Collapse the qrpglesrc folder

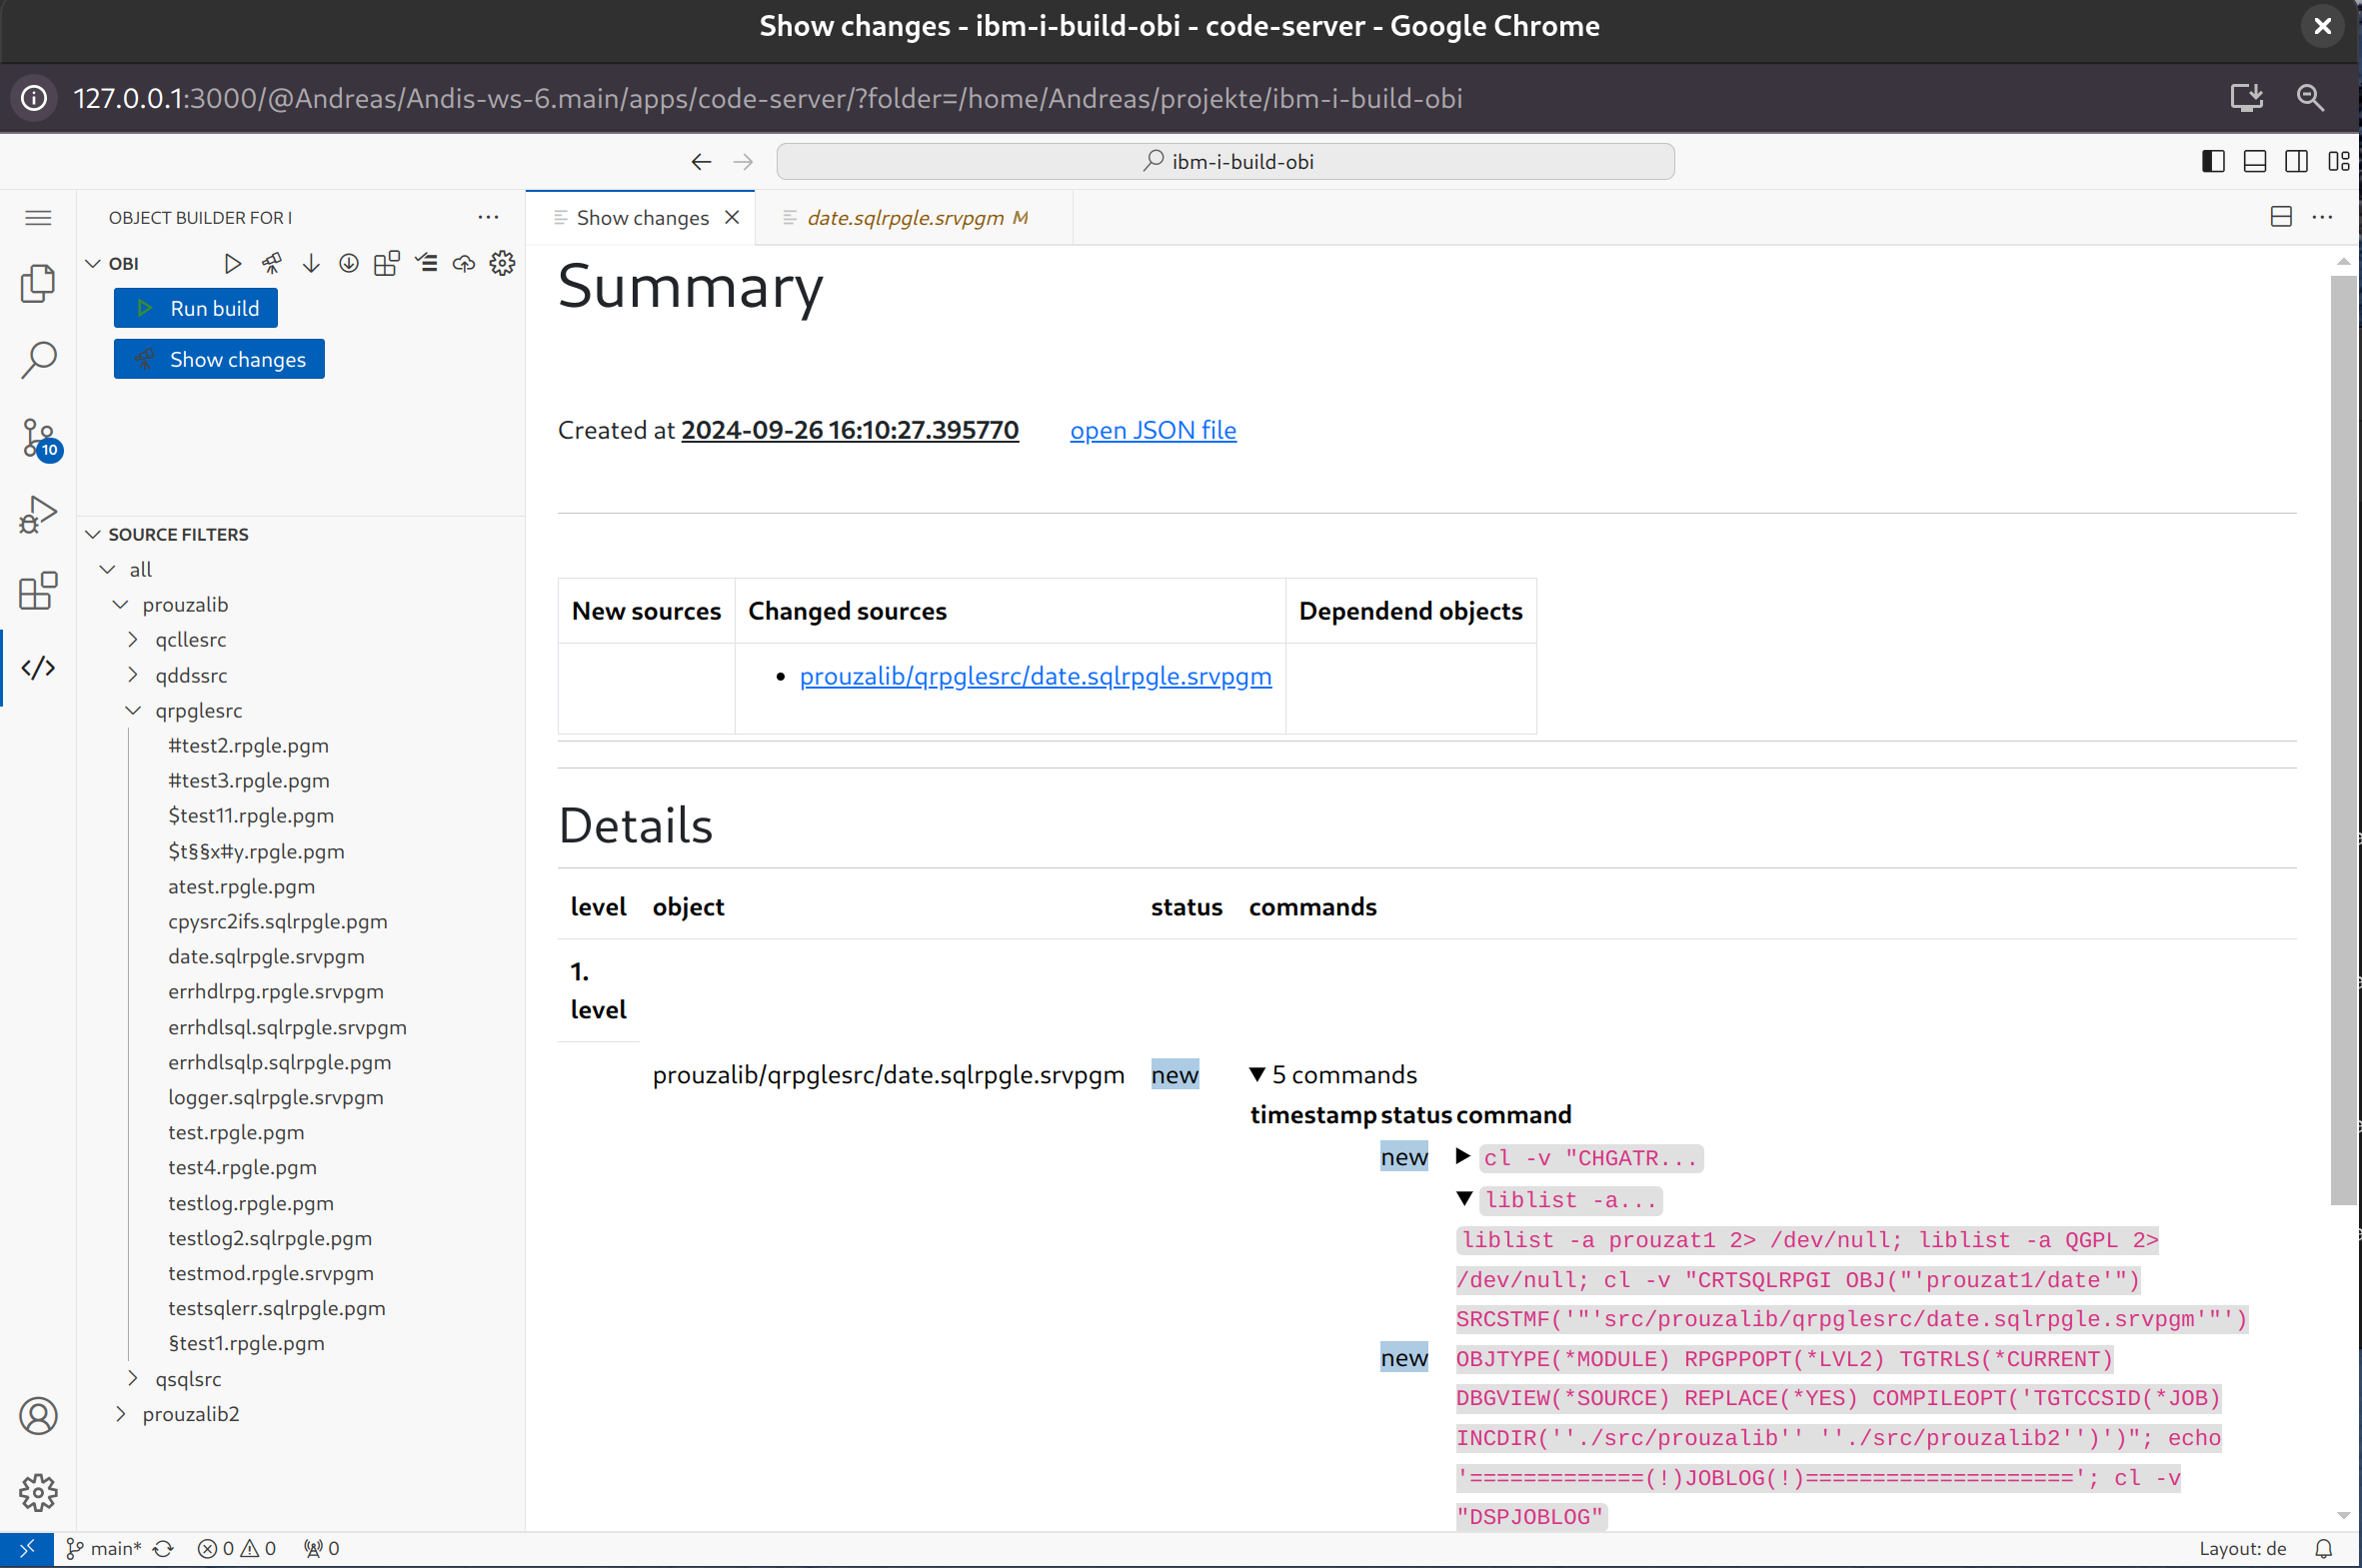(133, 710)
